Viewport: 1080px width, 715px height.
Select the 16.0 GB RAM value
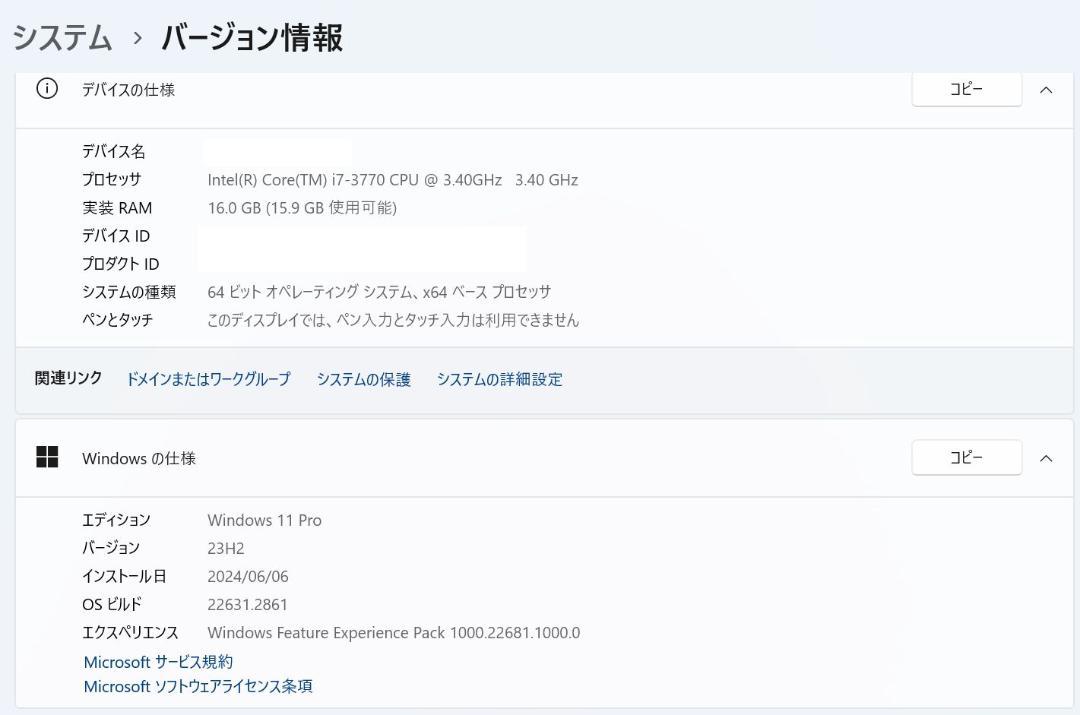302,207
